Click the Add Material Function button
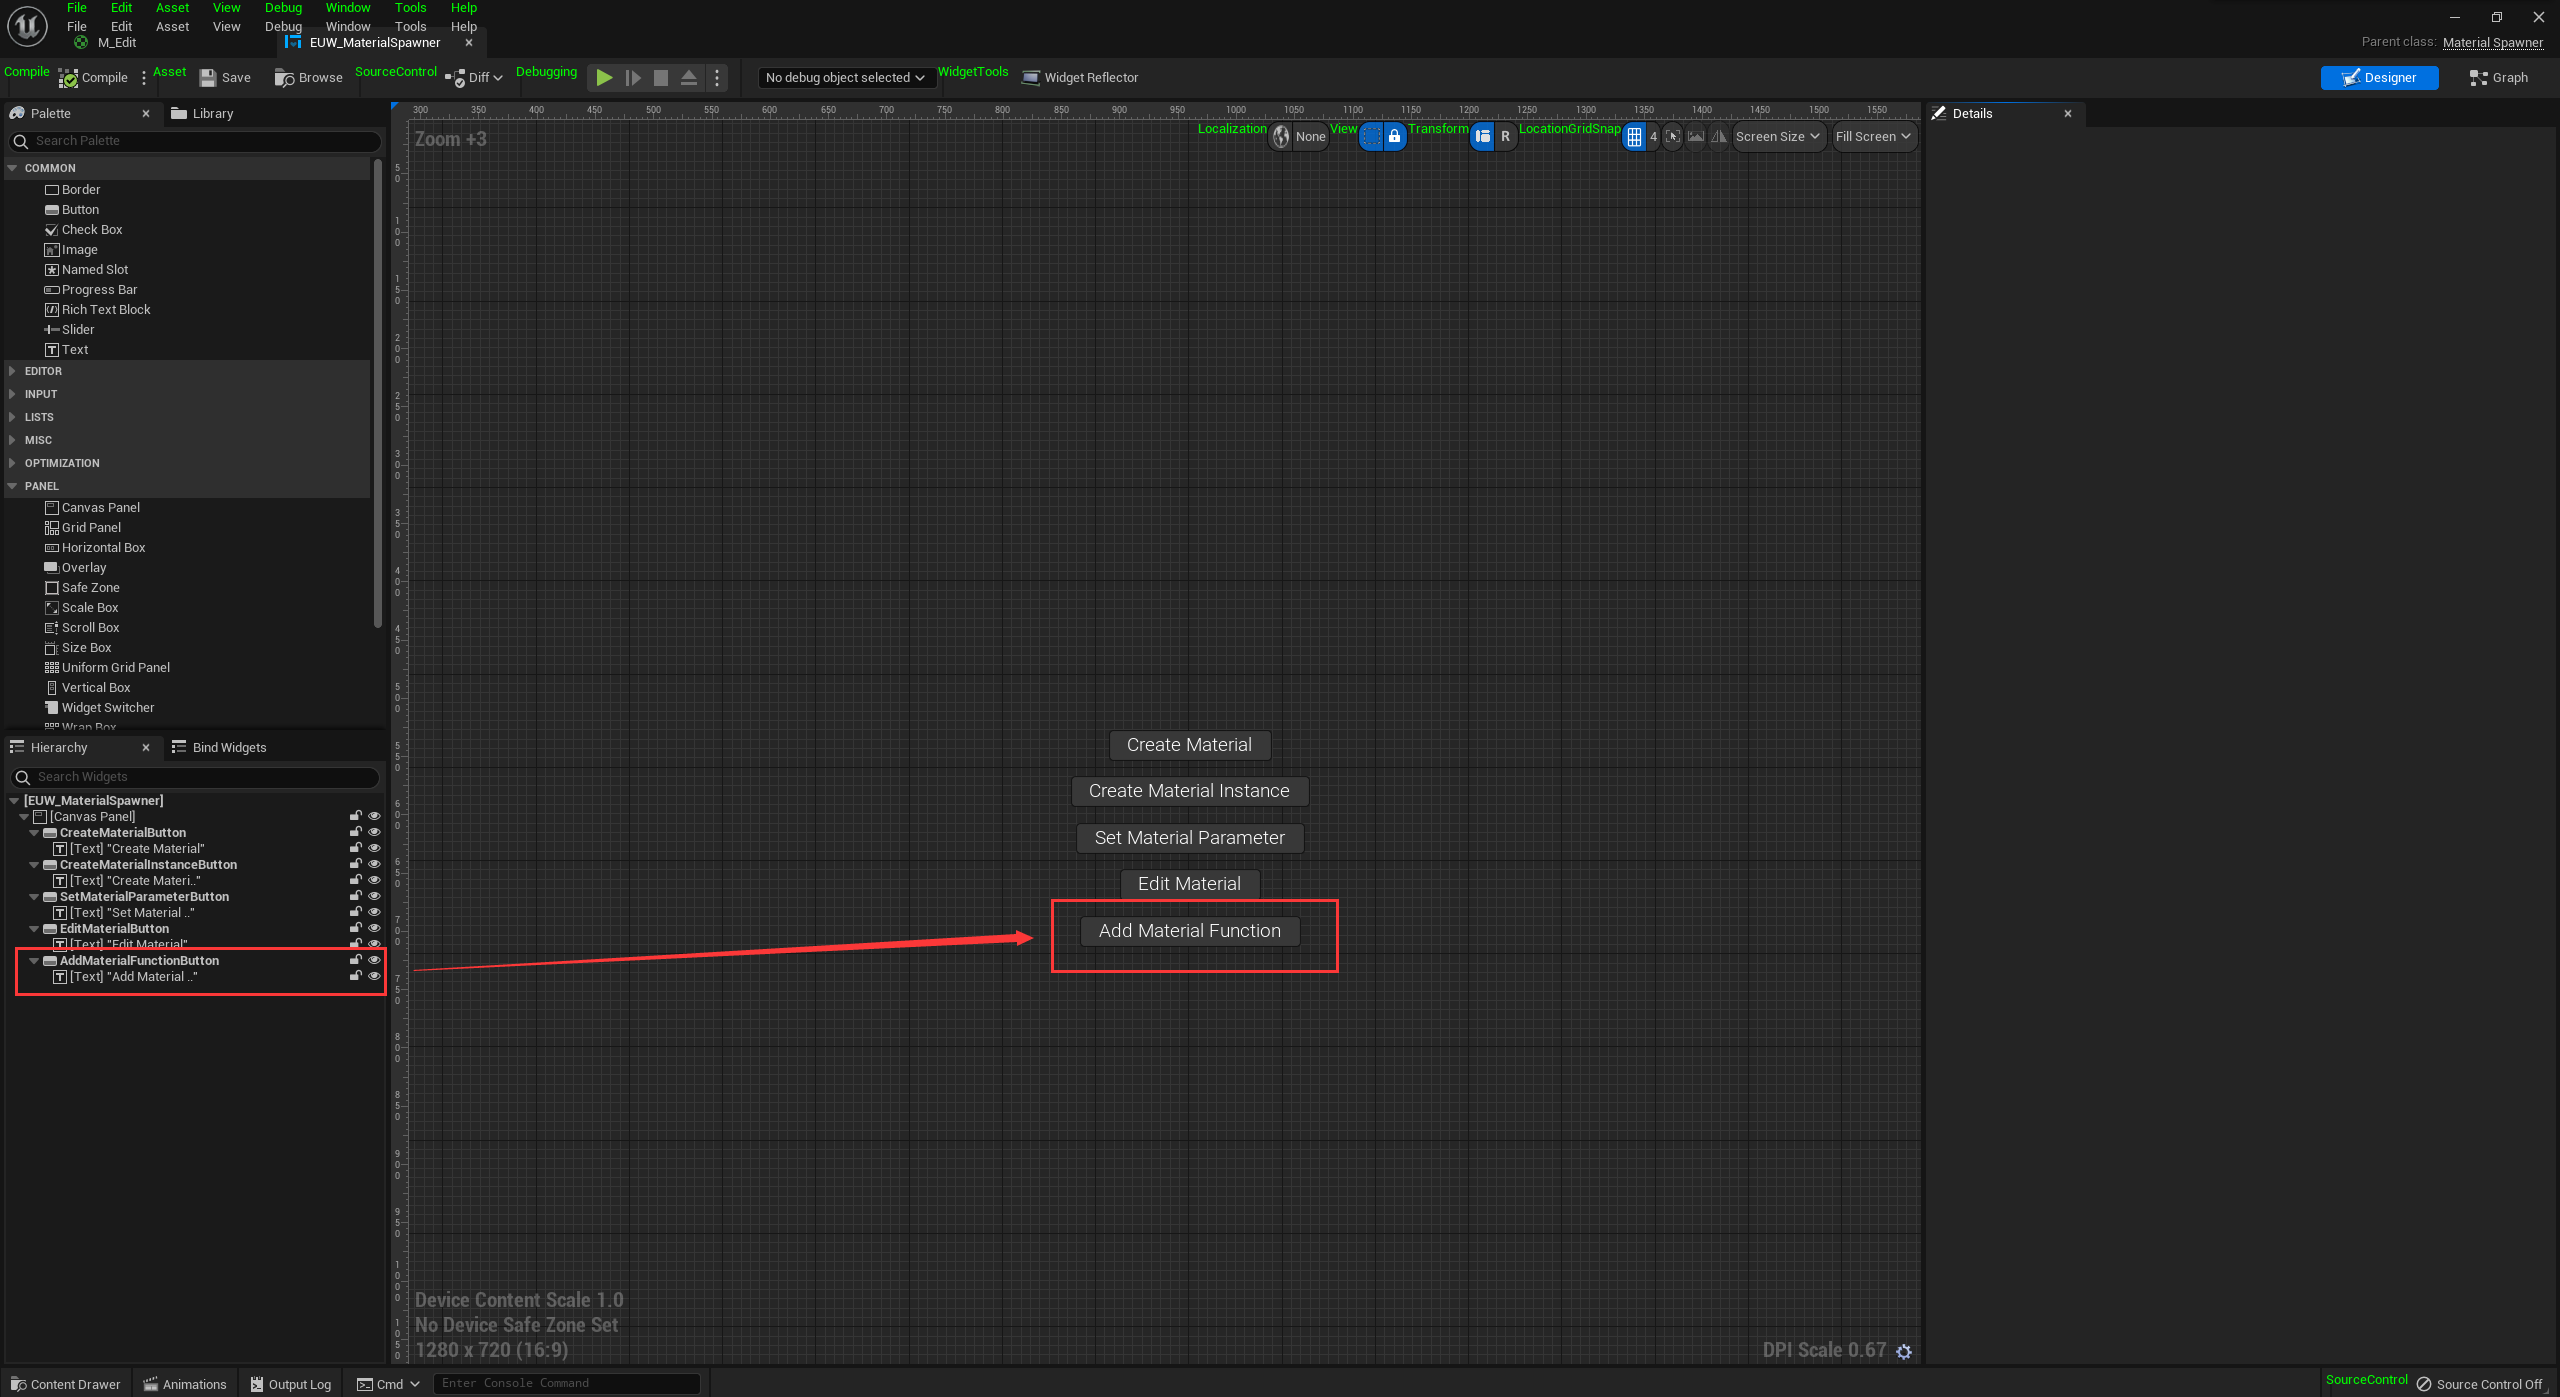The width and height of the screenshot is (2560, 1397). [x=1189, y=931]
